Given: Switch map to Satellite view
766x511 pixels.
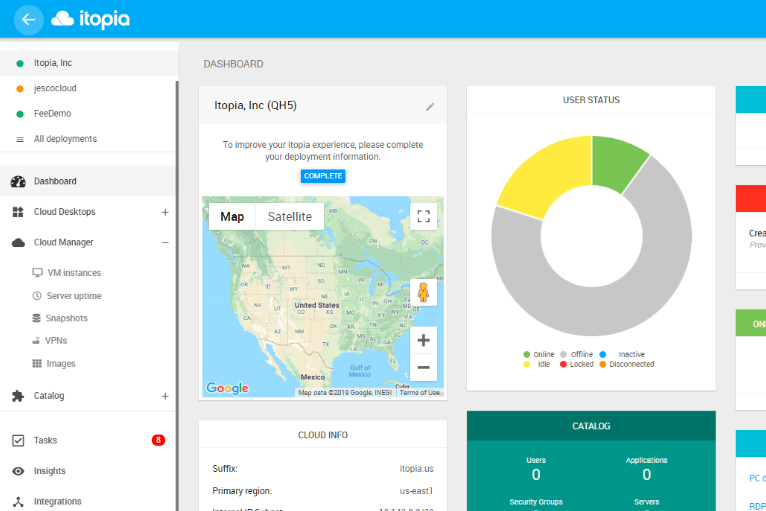Looking at the screenshot, I should (290, 216).
